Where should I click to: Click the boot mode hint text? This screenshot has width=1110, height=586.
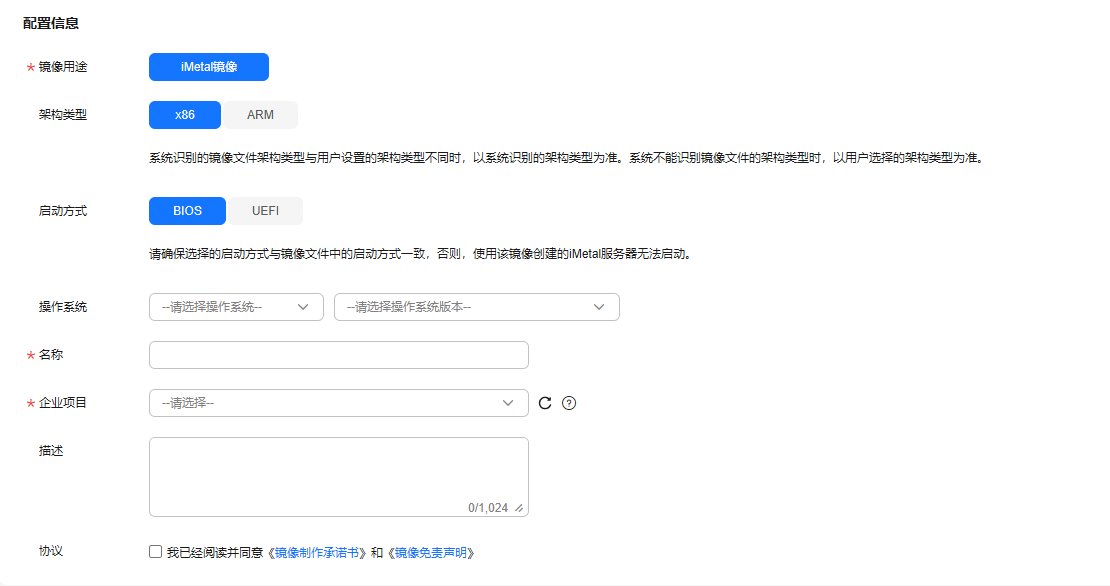pyautogui.click(x=420, y=254)
